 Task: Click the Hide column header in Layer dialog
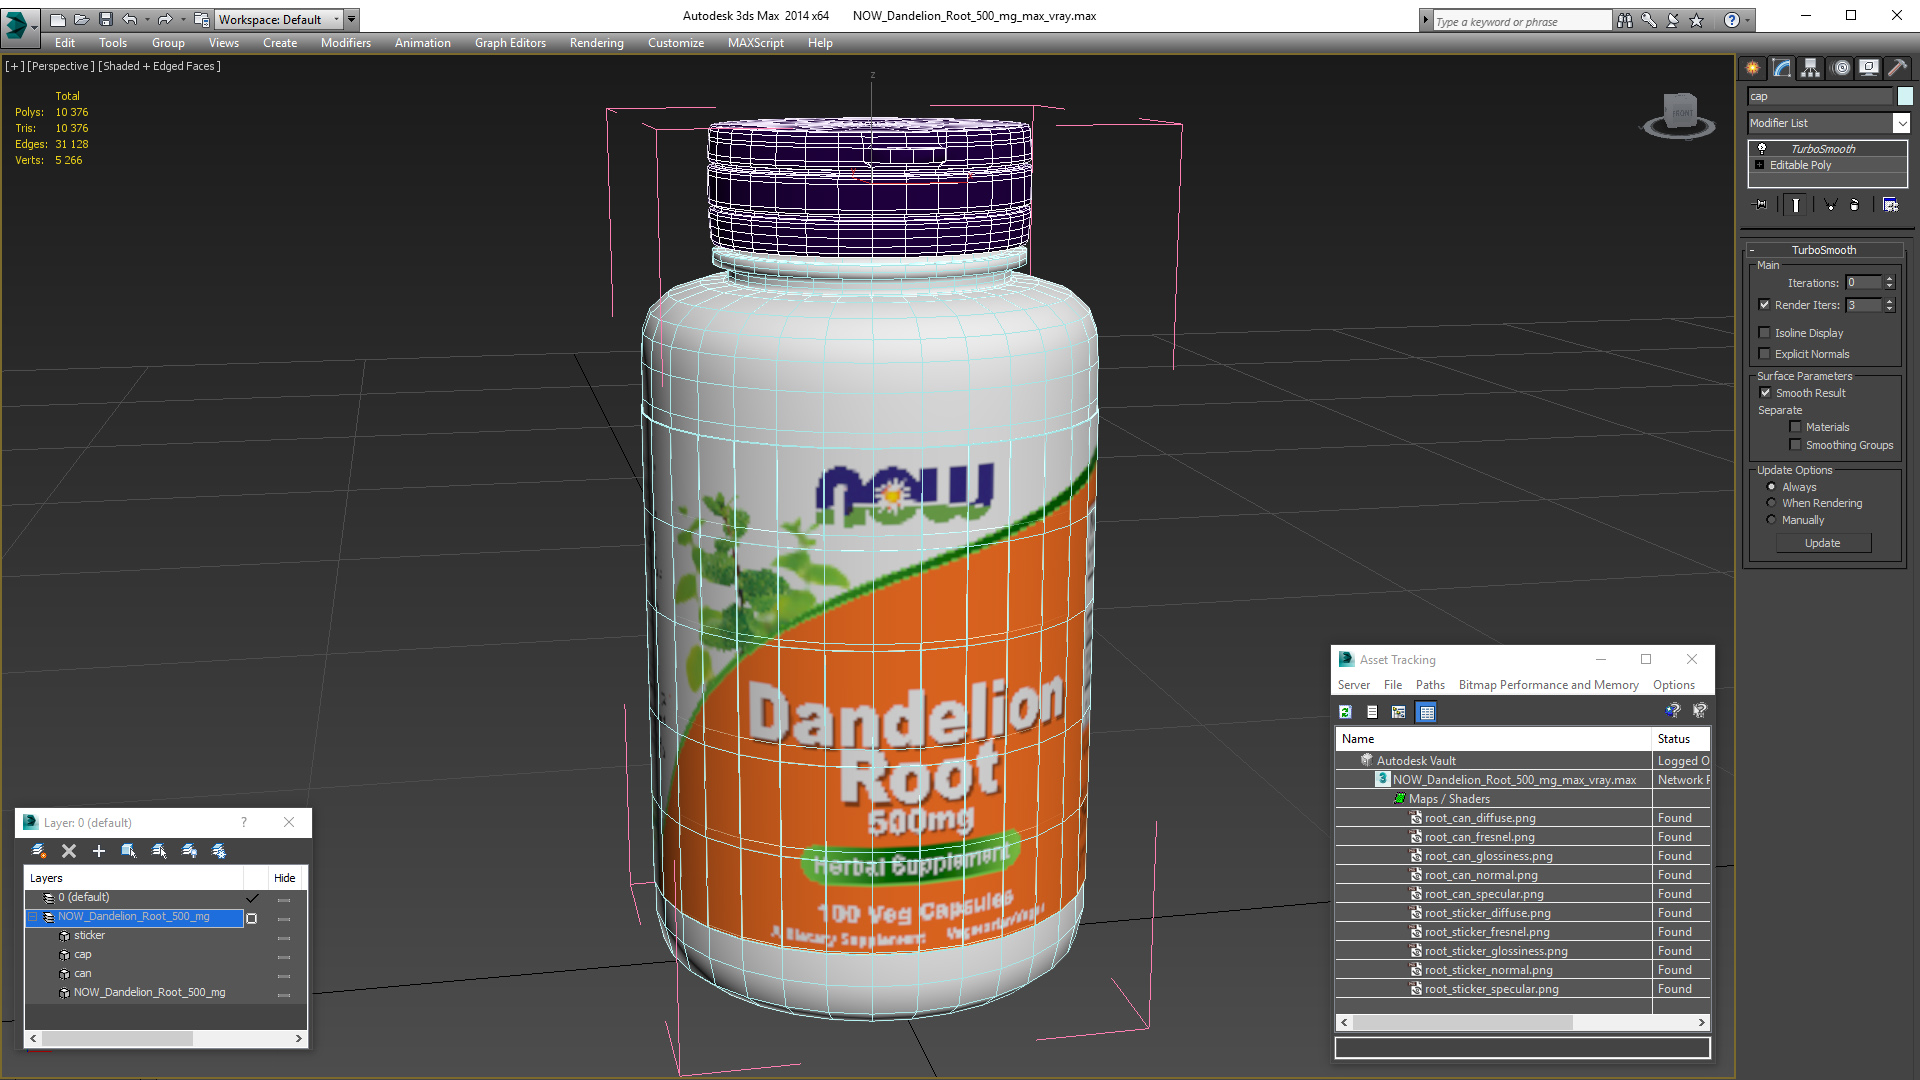[x=285, y=878]
